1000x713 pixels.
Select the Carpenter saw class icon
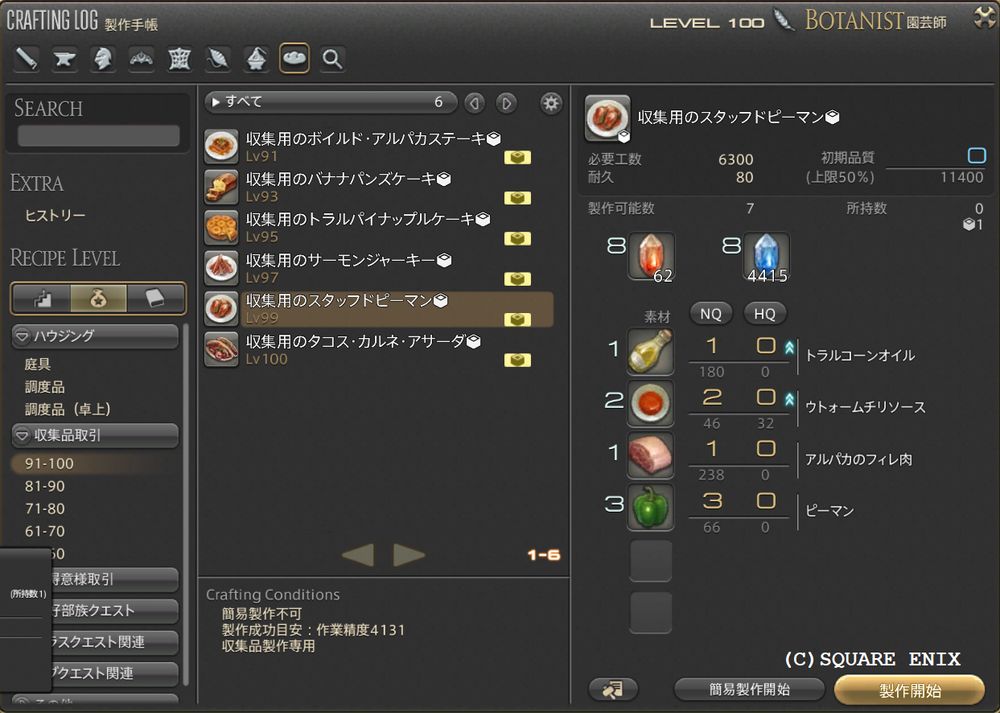click(x=26, y=59)
